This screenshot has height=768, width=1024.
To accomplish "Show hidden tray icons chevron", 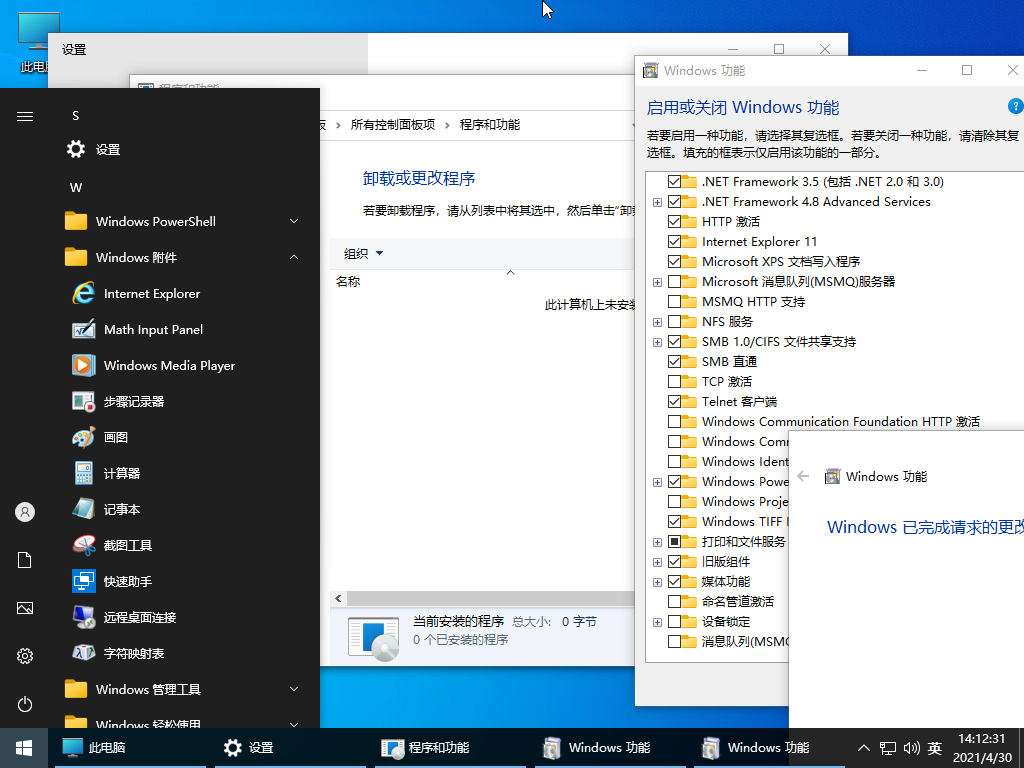I will coord(863,748).
